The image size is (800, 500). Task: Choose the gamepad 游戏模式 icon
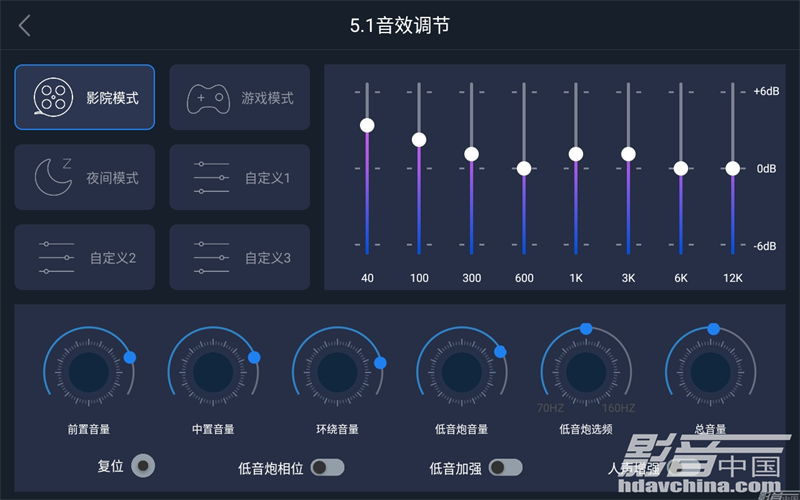208,98
